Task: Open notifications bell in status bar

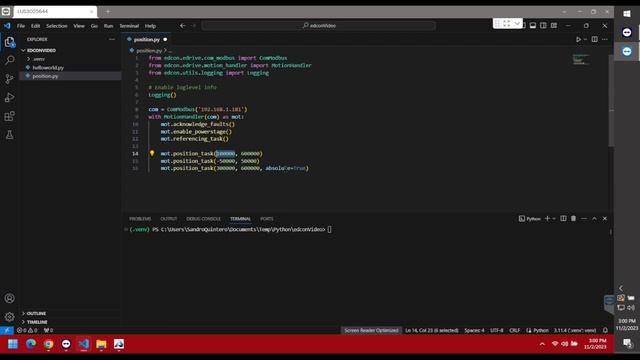Action: 605,330
